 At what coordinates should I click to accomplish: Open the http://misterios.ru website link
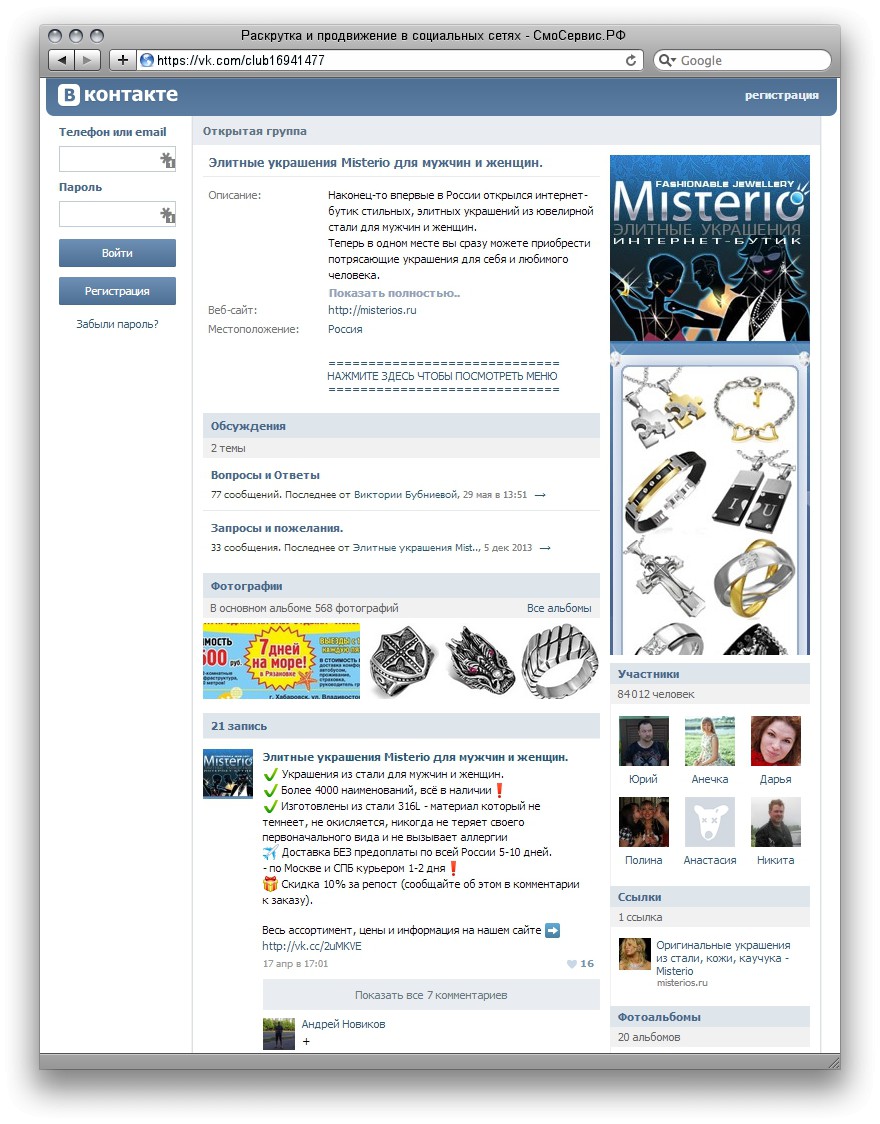(372, 310)
